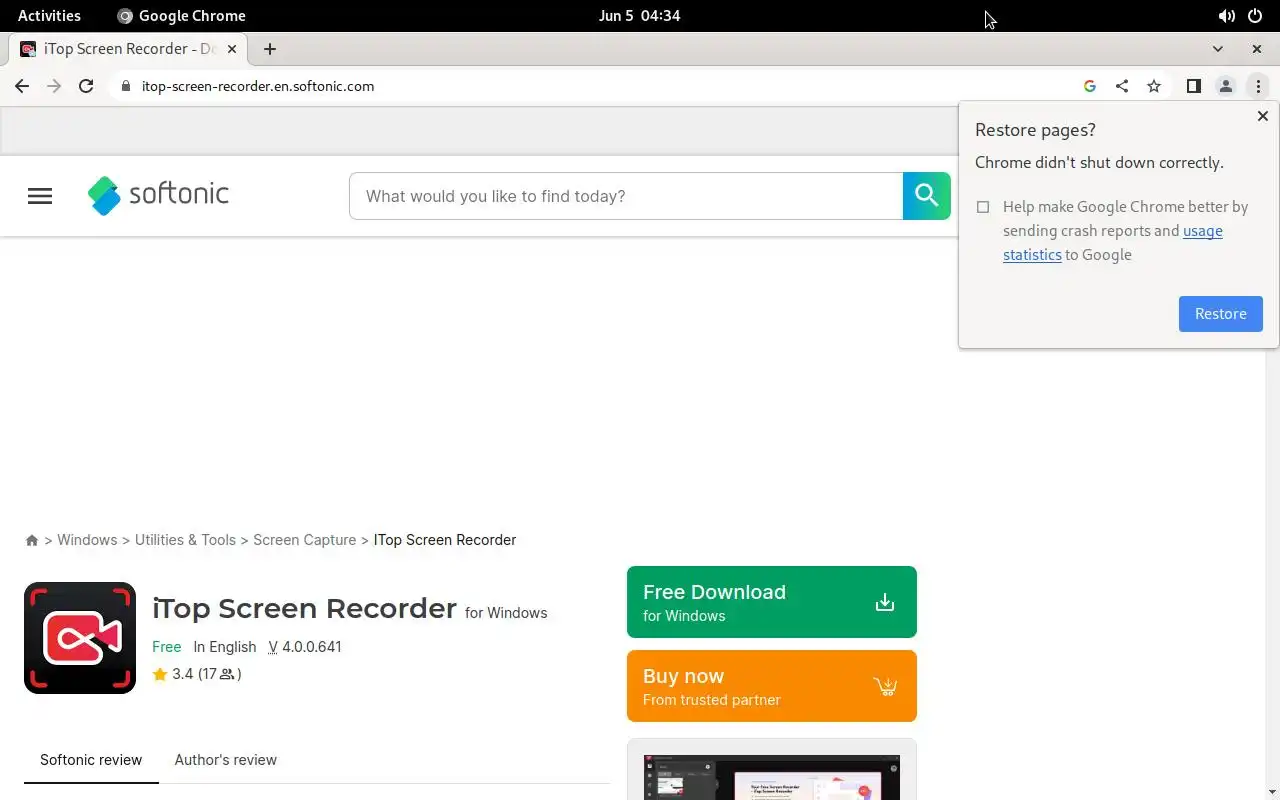View site information lock icon
1280x800 pixels.
(x=125, y=86)
